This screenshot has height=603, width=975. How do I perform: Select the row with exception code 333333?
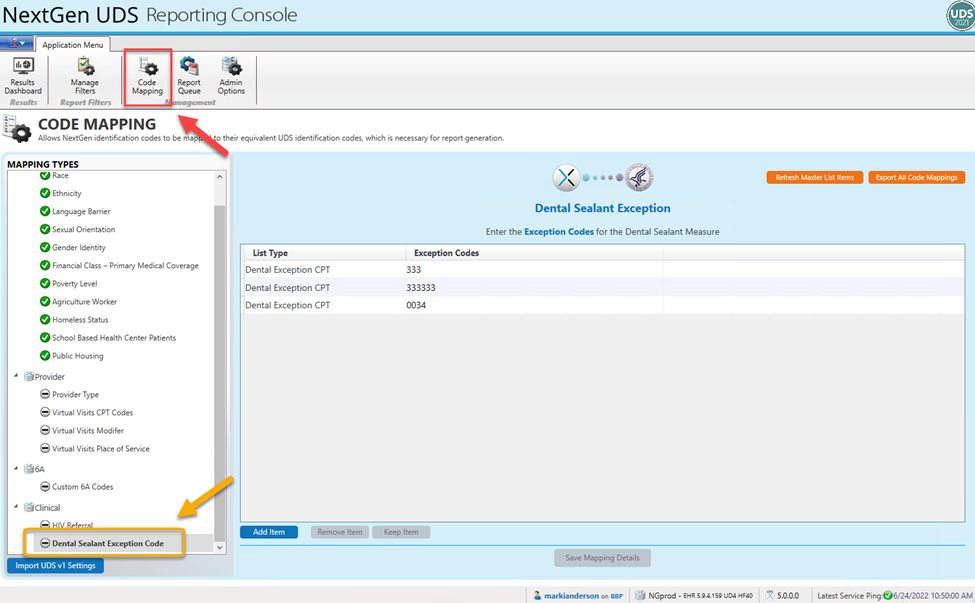click(602, 288)
